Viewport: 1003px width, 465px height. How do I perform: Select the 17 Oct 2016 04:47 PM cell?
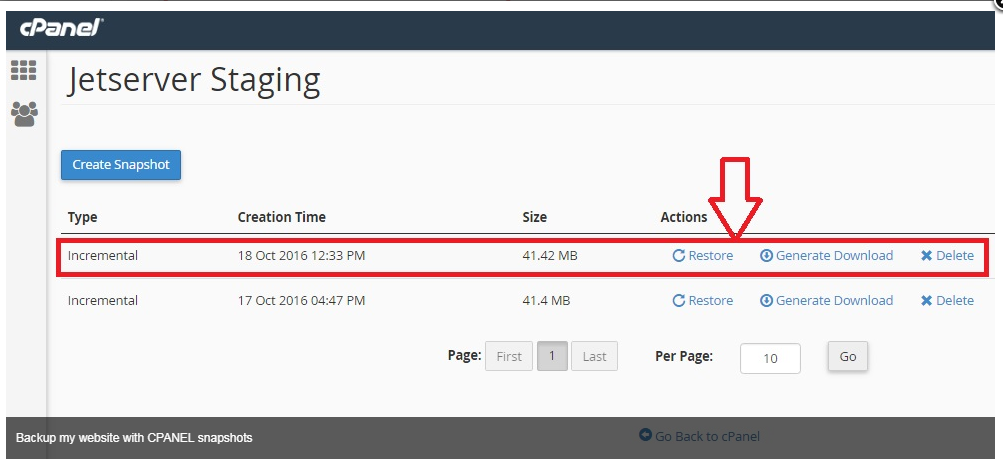click(x=301, y=301)
